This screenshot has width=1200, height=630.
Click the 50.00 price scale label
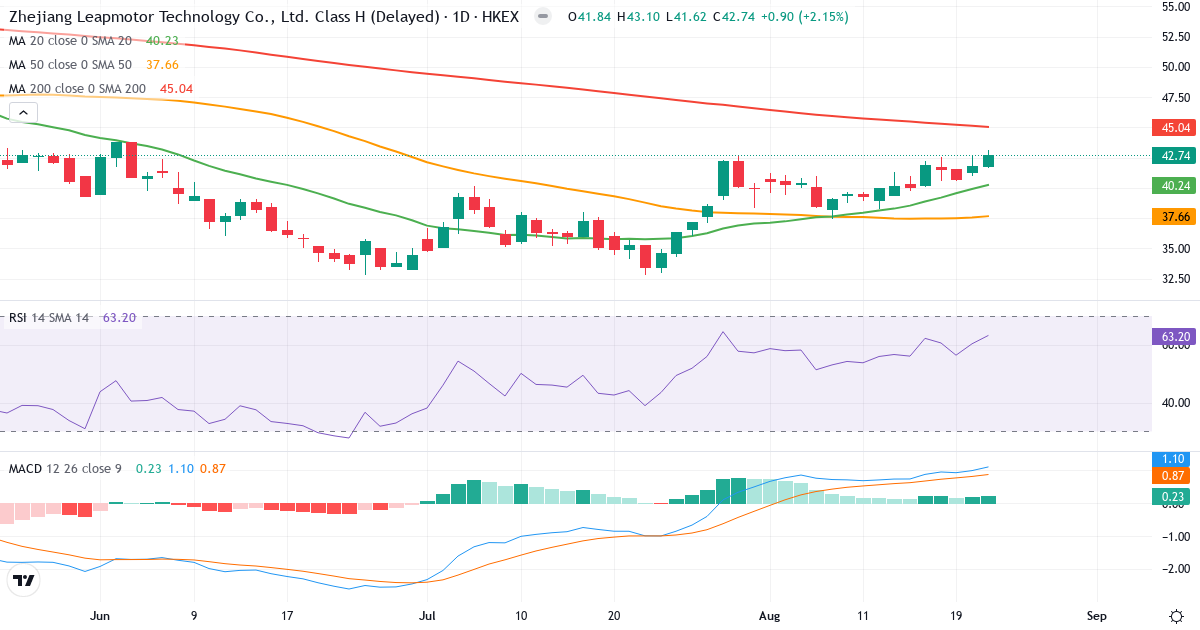(1174, 67)
